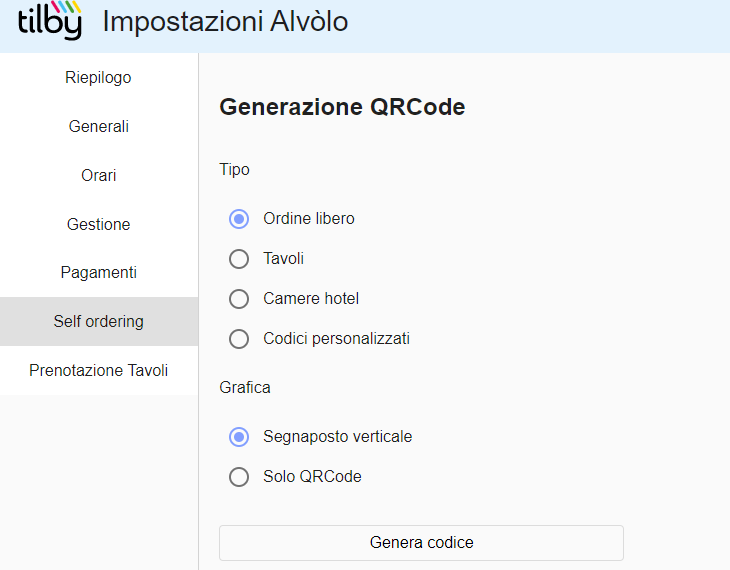Choose the Tavoli radio option

(x=239, y=259)
